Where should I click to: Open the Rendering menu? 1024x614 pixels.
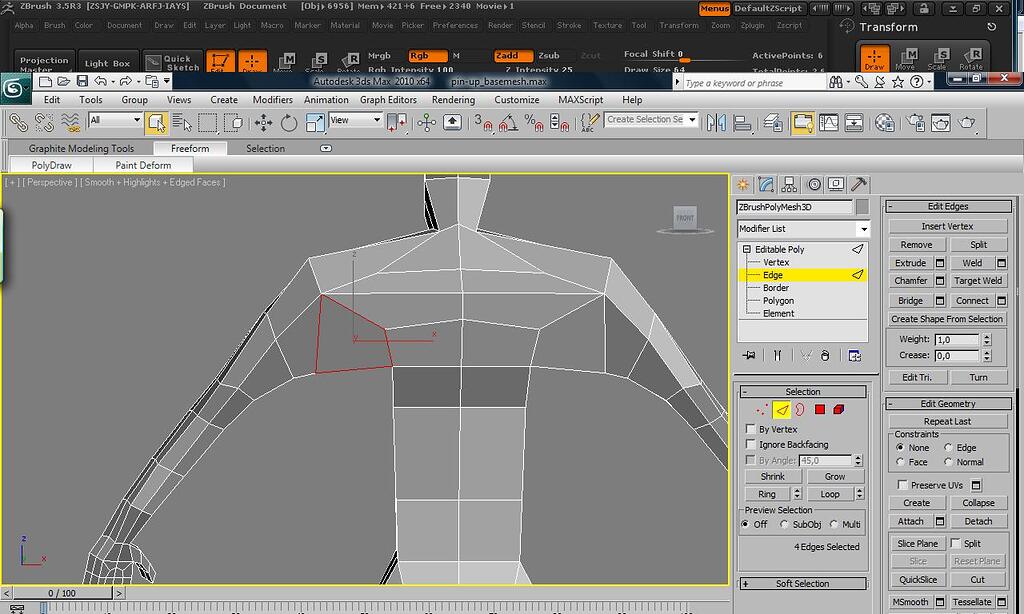(x=453, y=99)
